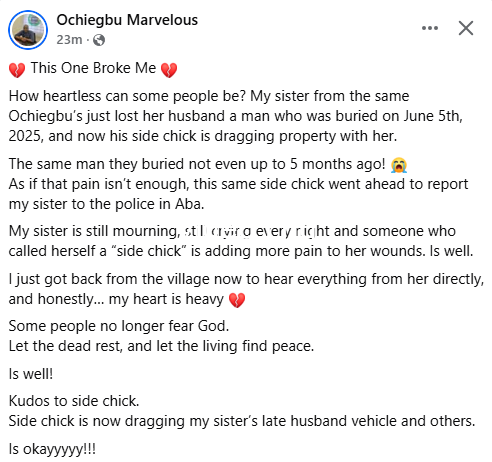Click the broken heart emoji before the title
The image size is (492, 462).
click(x=17, y=70)
